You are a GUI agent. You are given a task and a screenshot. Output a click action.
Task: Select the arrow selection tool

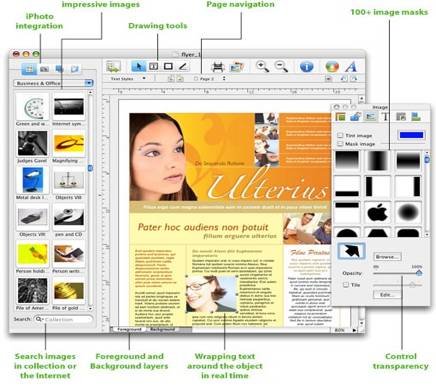click(x=138, y=66)
